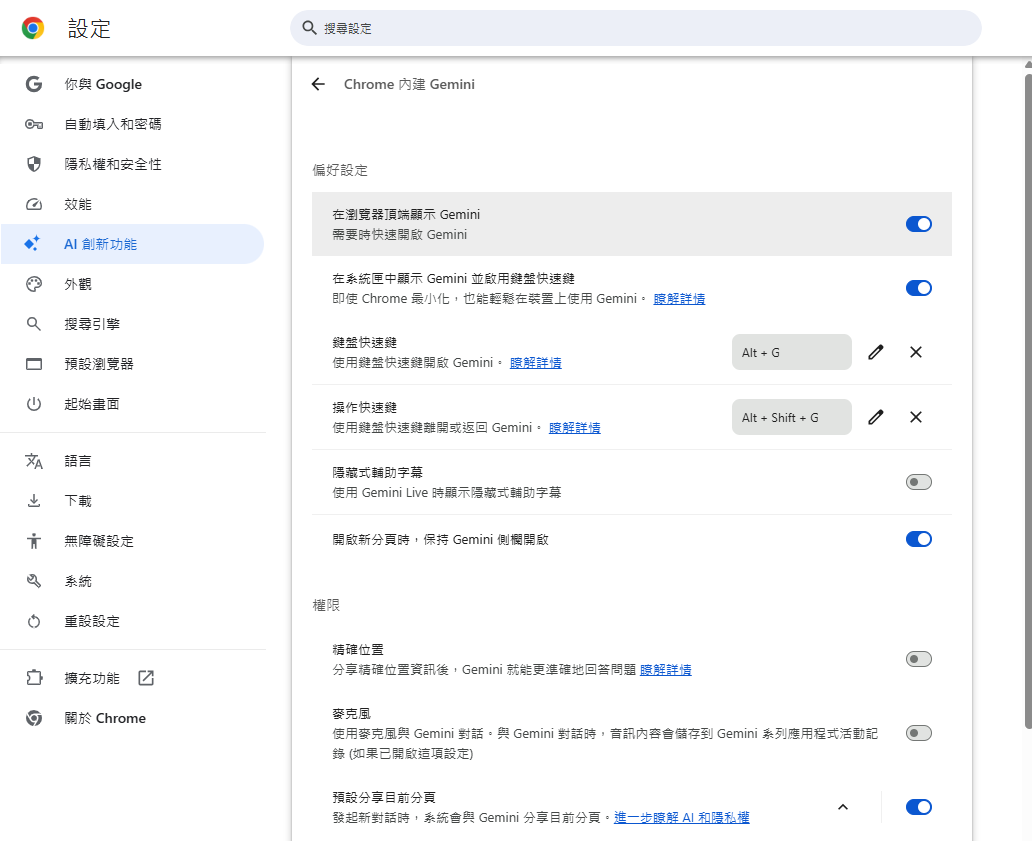
Task: Click the translate icon for 語言
Action: [x=34, y=461]
